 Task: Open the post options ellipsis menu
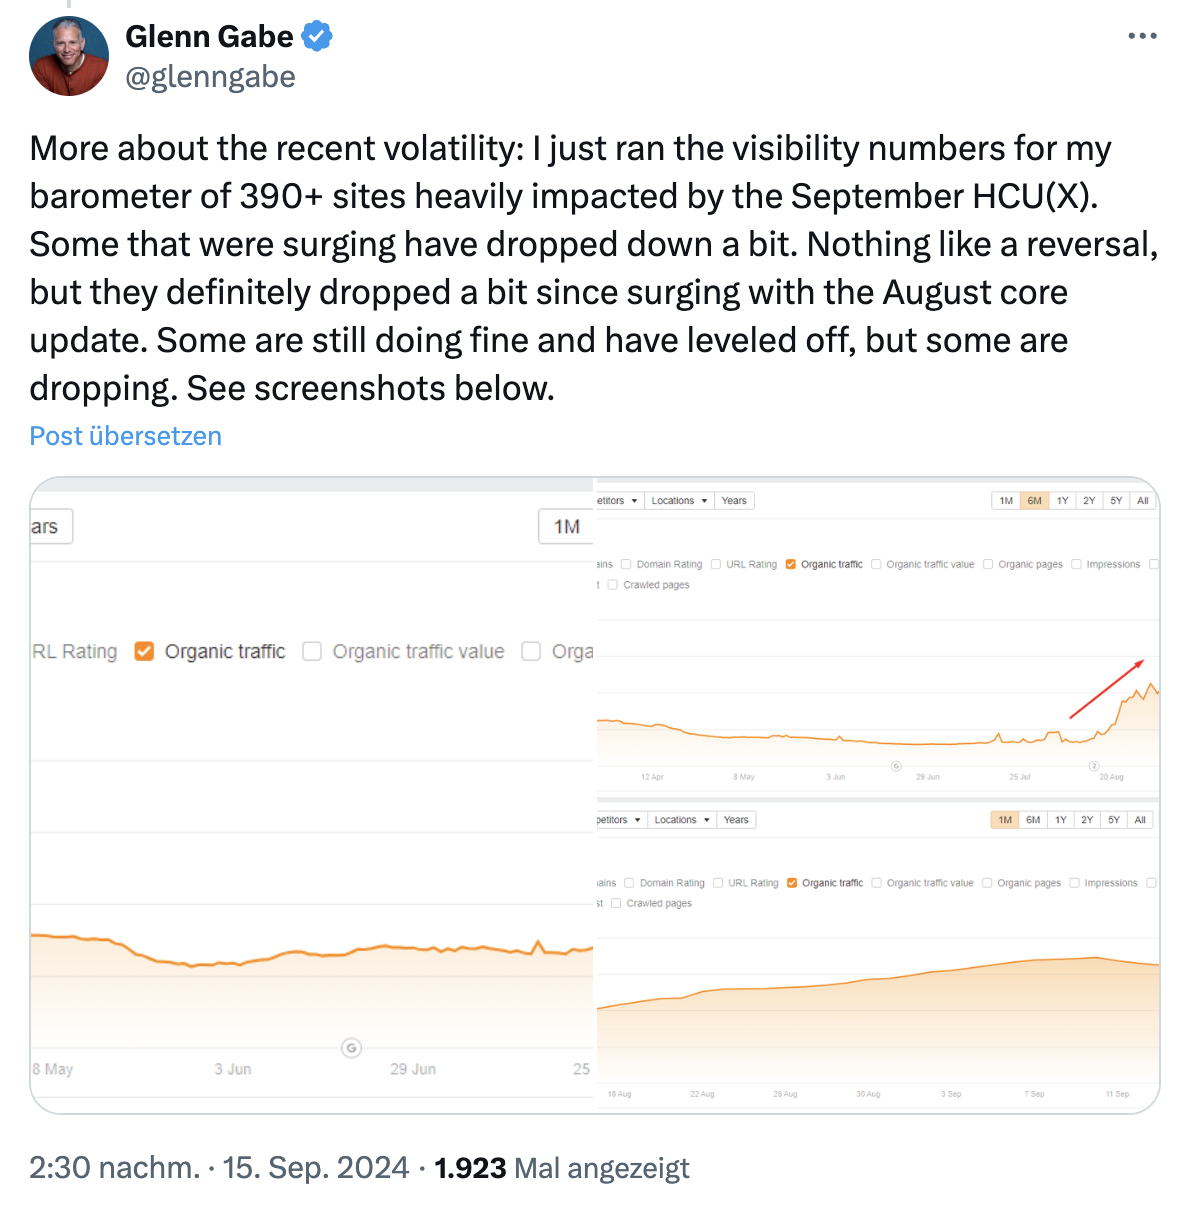1141,36
